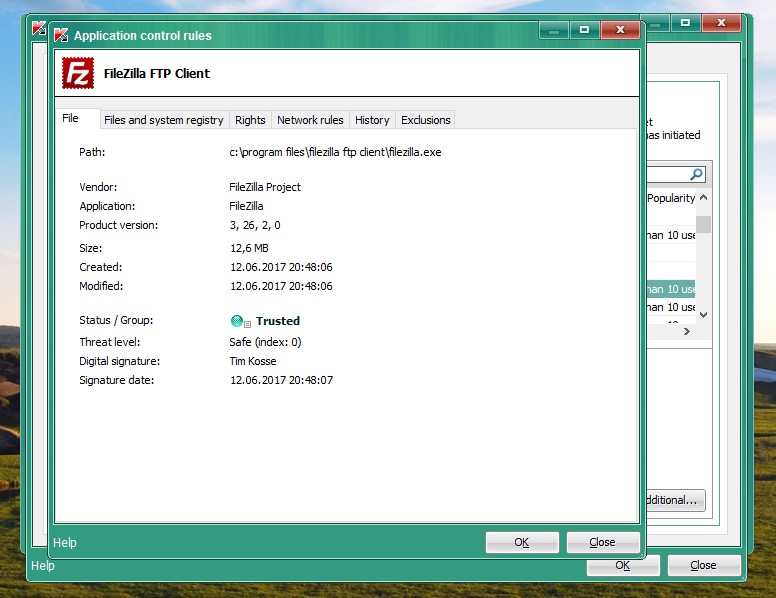Click the FileZilla FTP Client logo icon
The image size is (776, 598).
(78, 73)
